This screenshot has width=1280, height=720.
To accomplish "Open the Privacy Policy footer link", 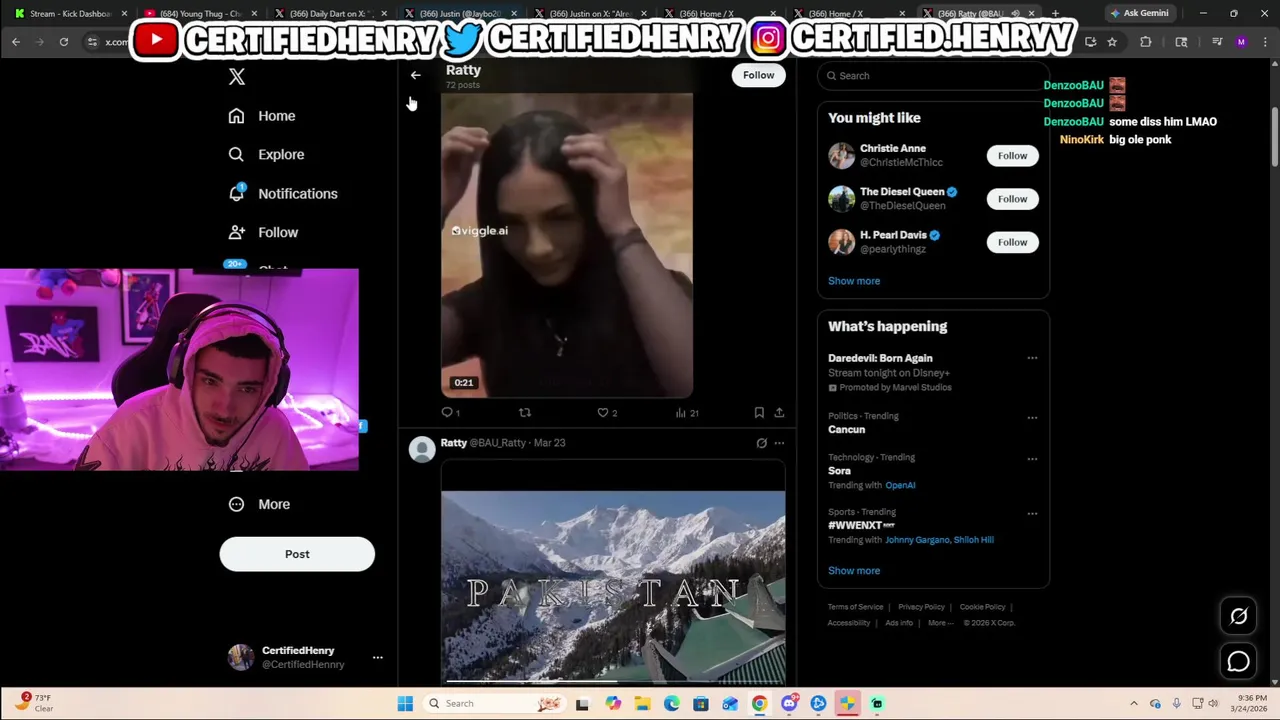I will click(921, 607).
